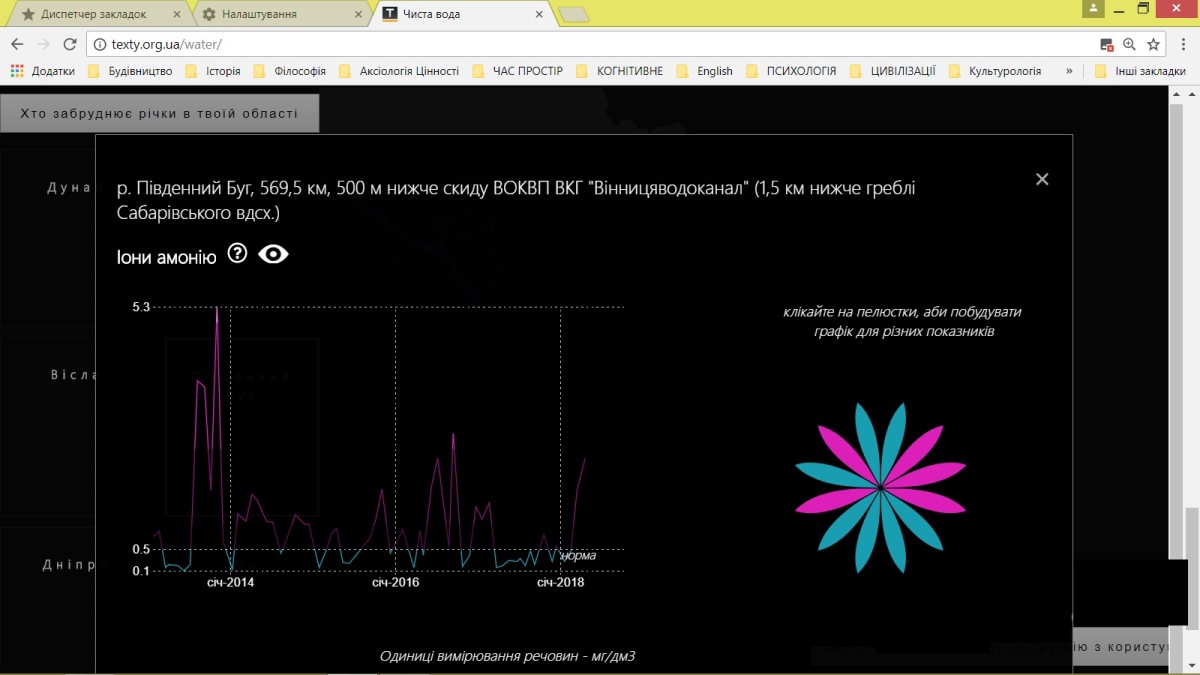This screenshot has height=675, width=1200.
Task: Bookmark this page with the star icon
Action: [1153, 44]
